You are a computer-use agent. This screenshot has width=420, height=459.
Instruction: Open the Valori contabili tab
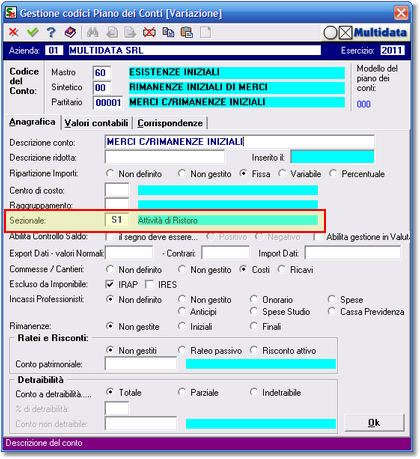coord(96,123)
